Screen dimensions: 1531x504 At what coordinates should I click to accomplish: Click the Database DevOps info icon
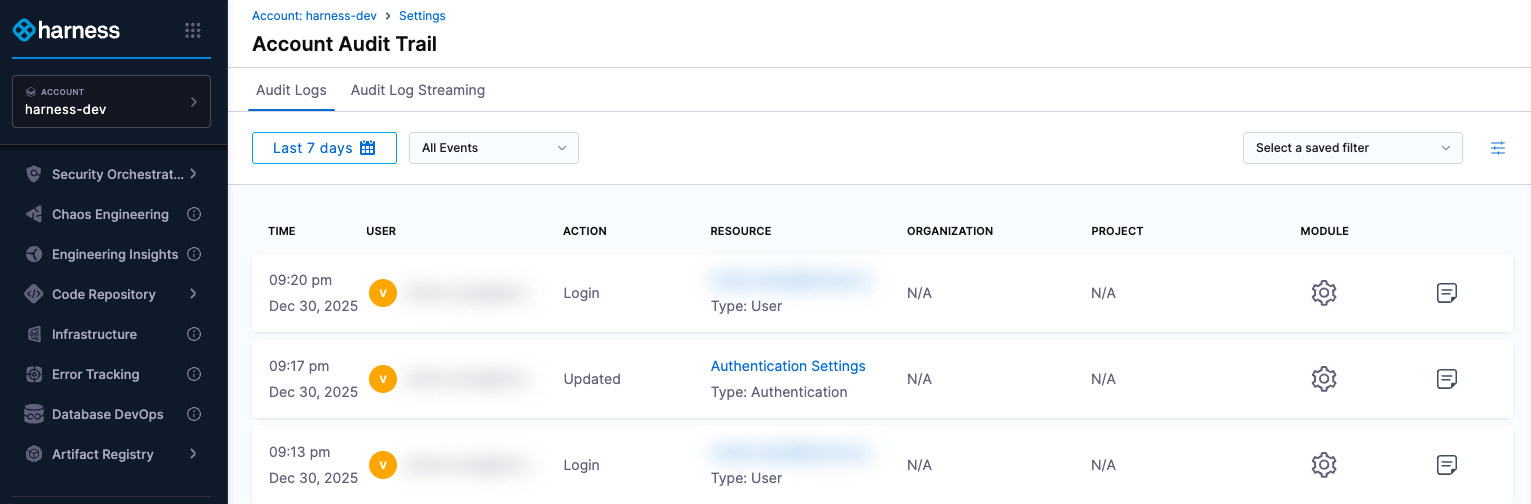(195, 414)
